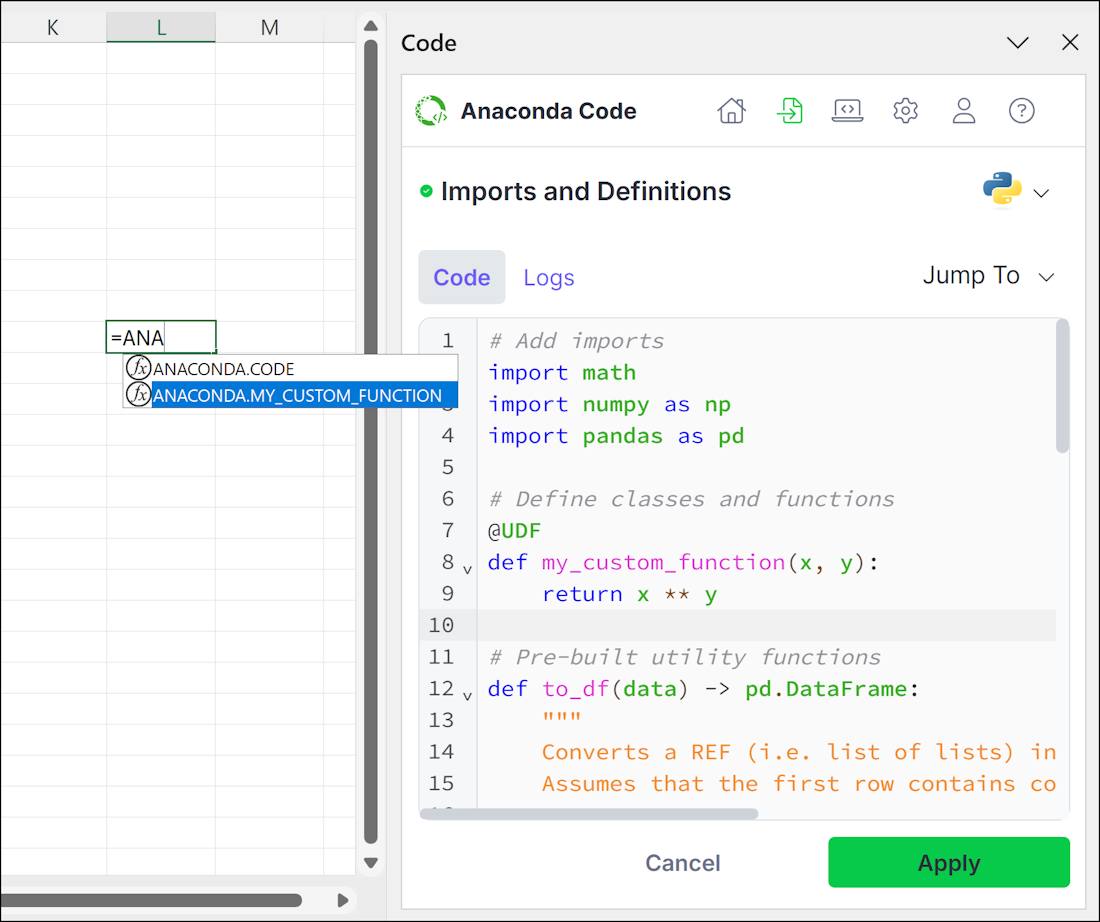Select spreadsheet column L header

coord(161,27)
